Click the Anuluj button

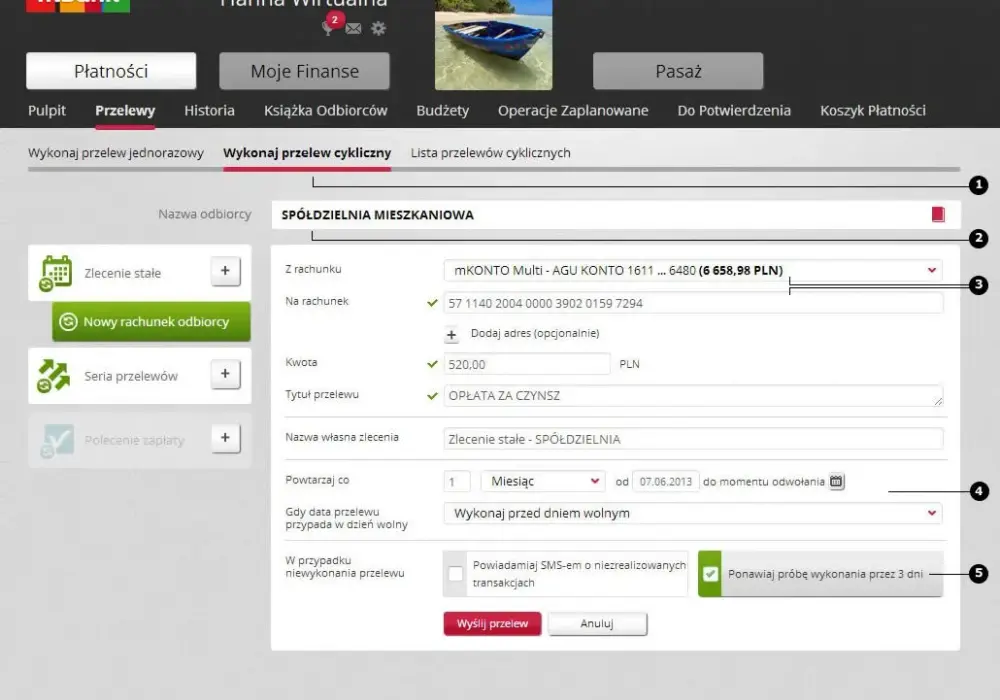(597, 623)
